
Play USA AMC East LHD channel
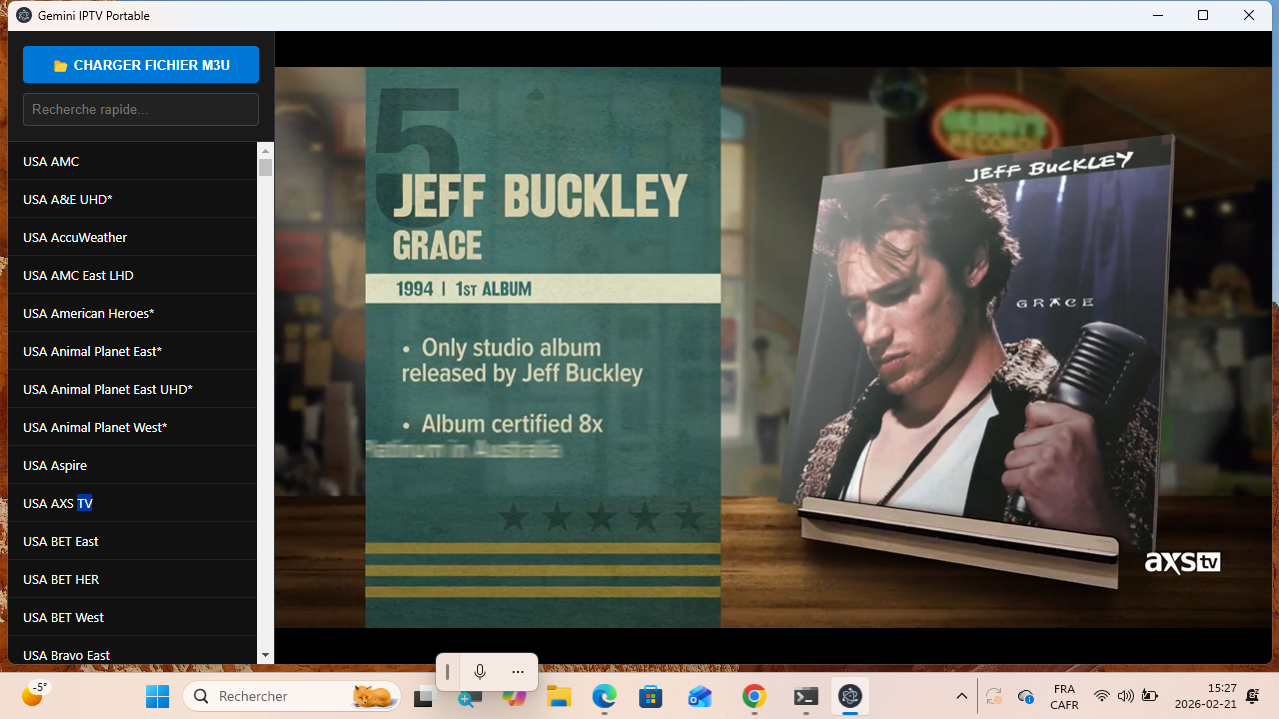pyautogui.click(x=132, y=275)
